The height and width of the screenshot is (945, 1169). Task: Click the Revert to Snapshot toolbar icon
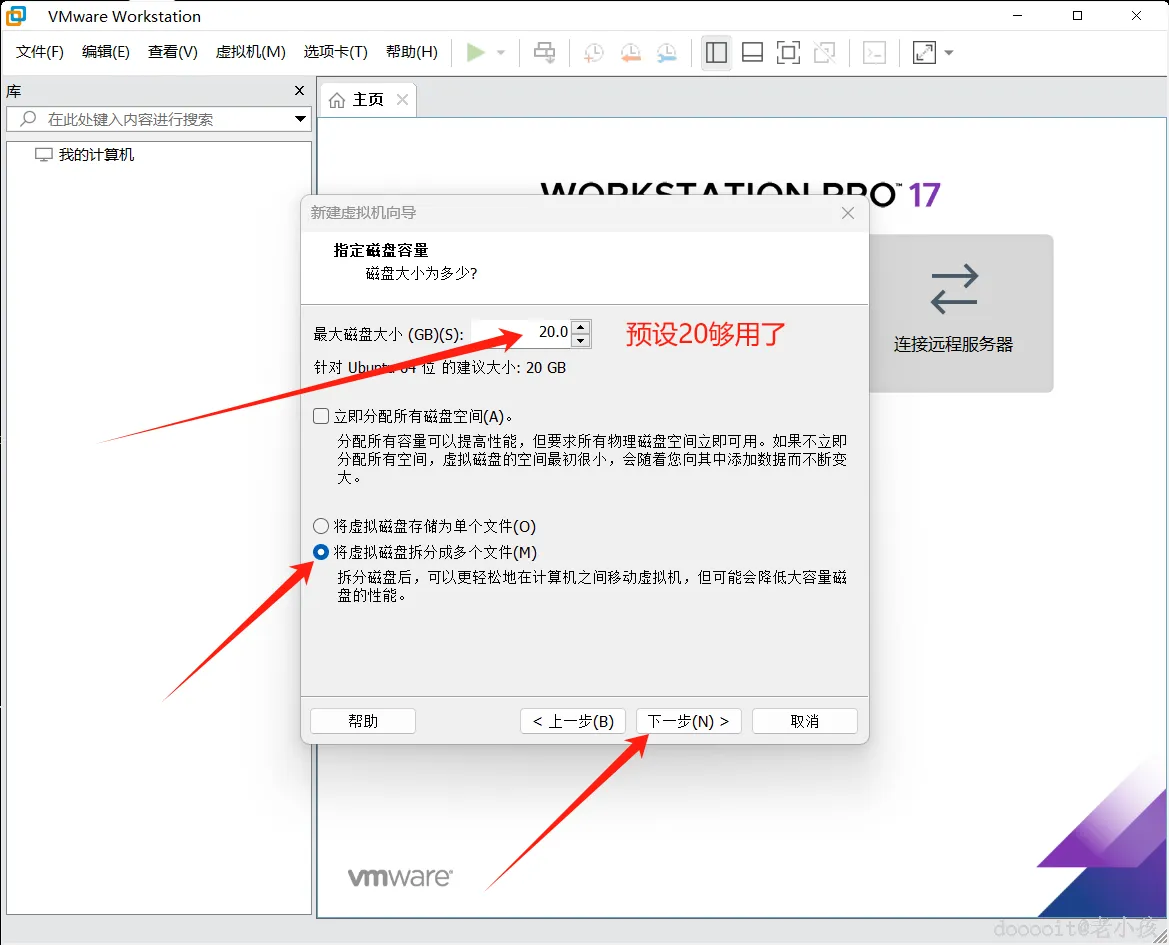tap(631, 52)
